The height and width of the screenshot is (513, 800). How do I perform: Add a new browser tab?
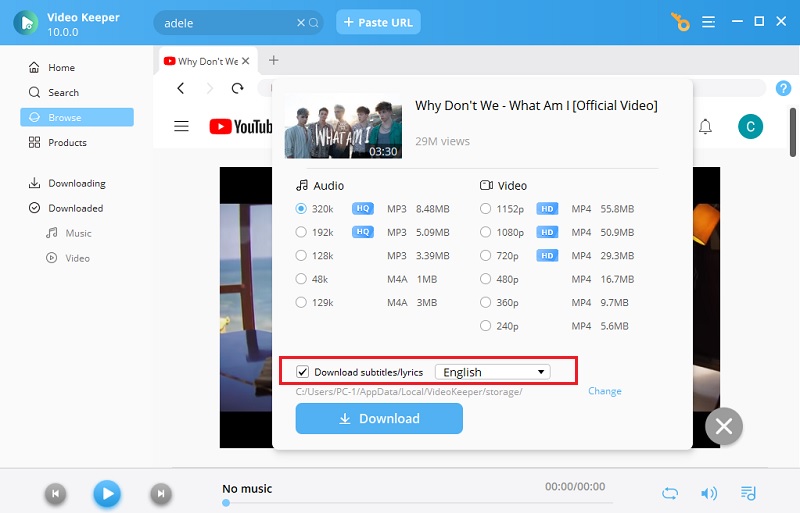pos(273,60)
